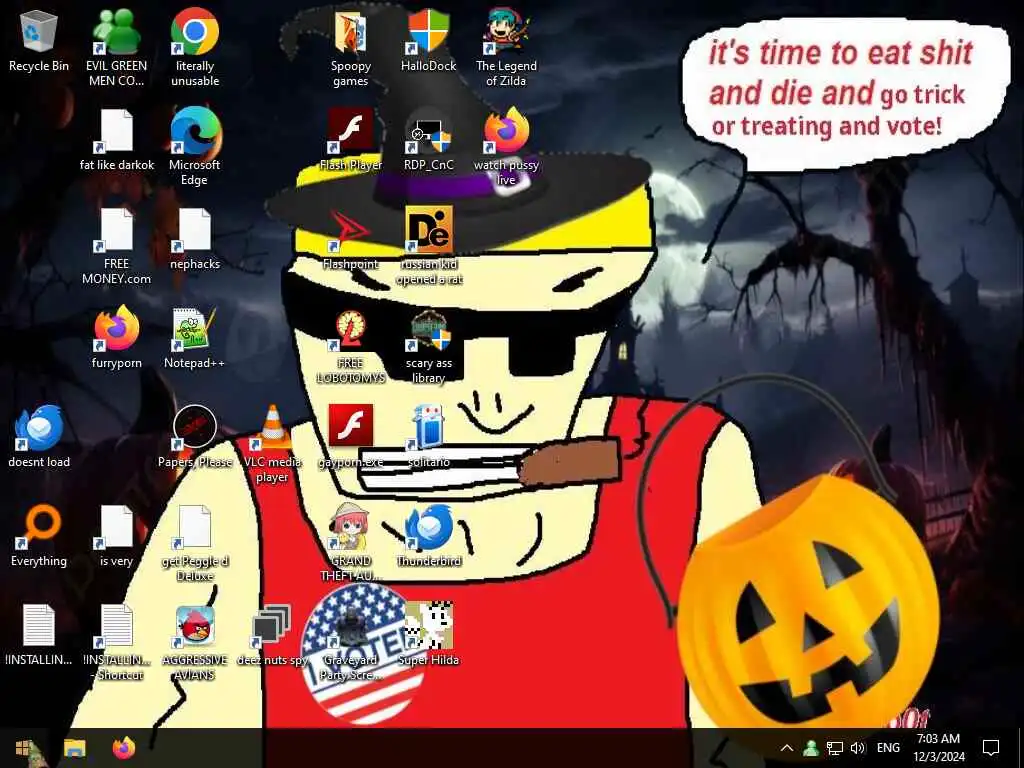The image size is (1024, 768).
Task: Open File Explorer from the taskbar
Action: pos(74,748)
